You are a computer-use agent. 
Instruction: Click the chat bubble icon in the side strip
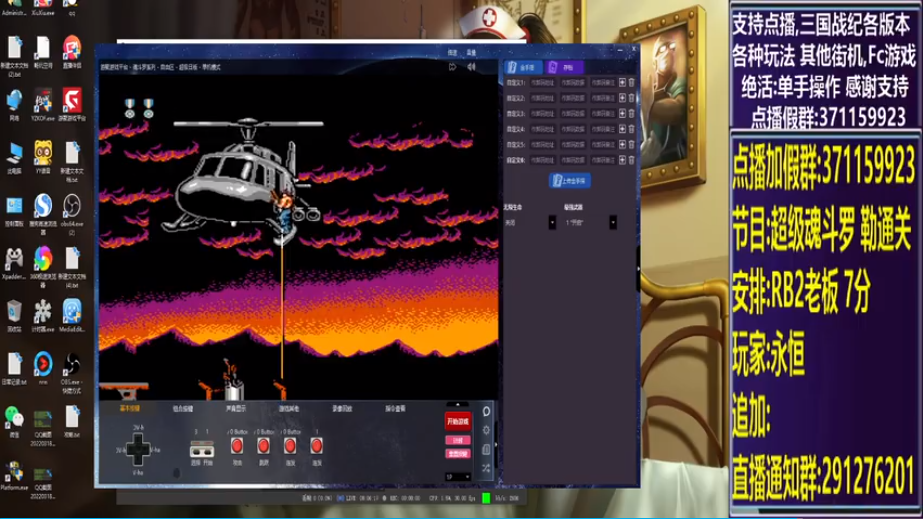486,411
